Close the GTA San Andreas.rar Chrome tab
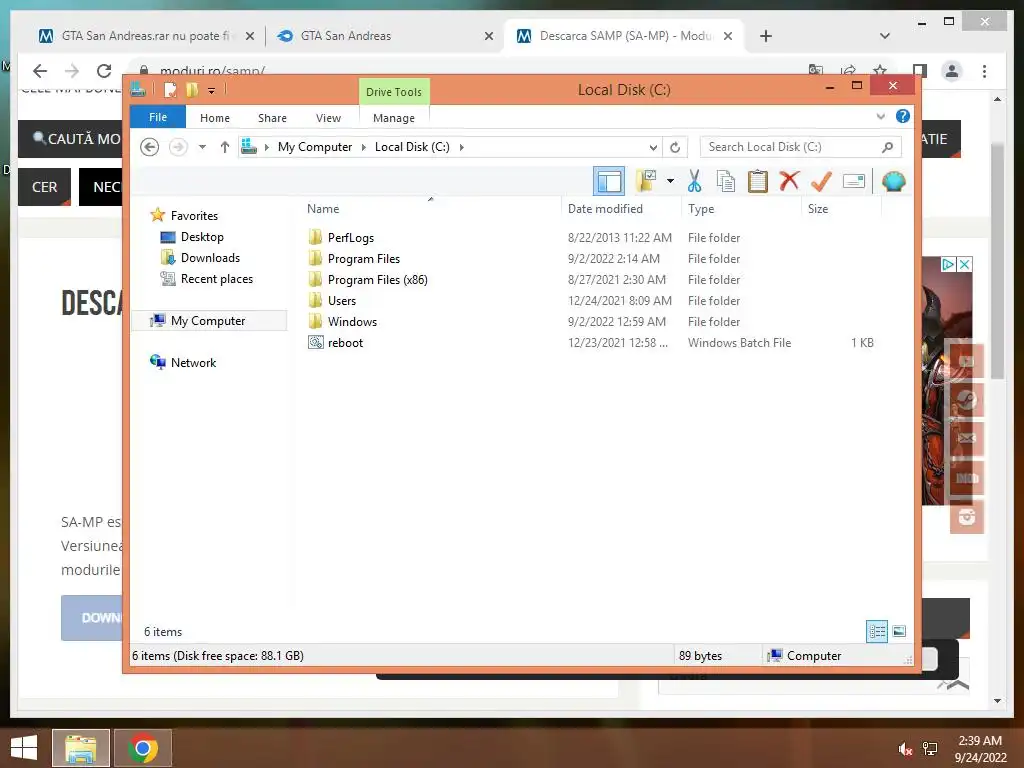1024x768 pixels. [x=249, y=36]
